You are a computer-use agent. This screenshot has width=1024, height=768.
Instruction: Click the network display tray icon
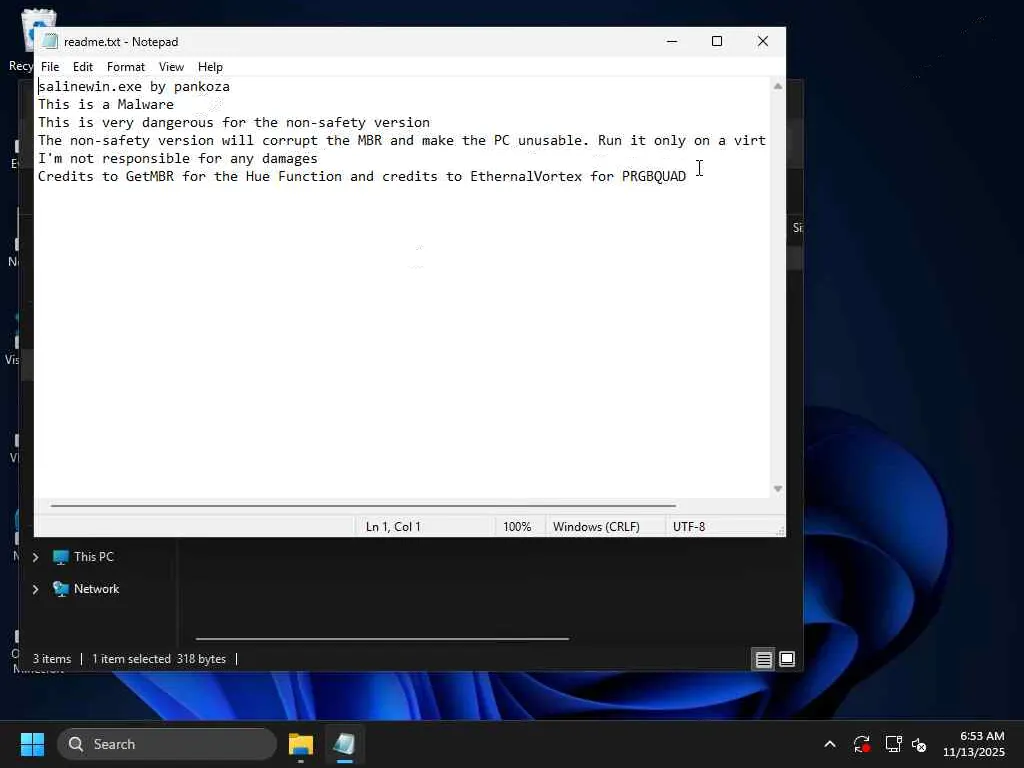pyautogui.click(x=893, y=744)
